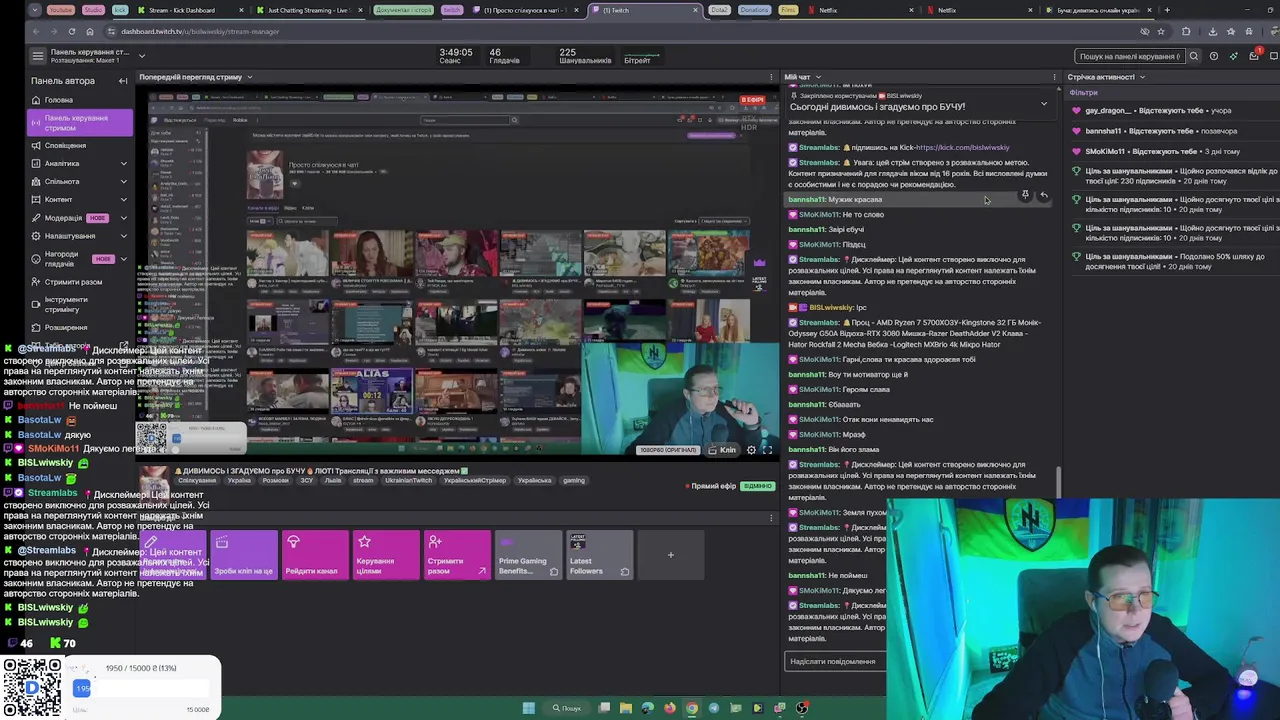
Task: Open the dashboard help question icon
Action: (x=1214, y=56)
